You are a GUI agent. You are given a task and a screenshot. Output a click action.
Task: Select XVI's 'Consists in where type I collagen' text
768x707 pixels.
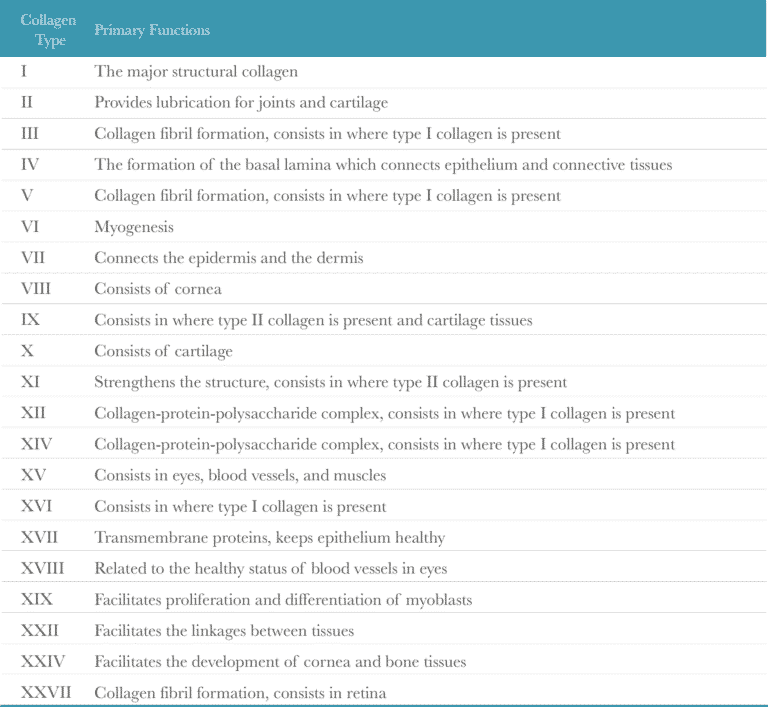coord(206,506)
